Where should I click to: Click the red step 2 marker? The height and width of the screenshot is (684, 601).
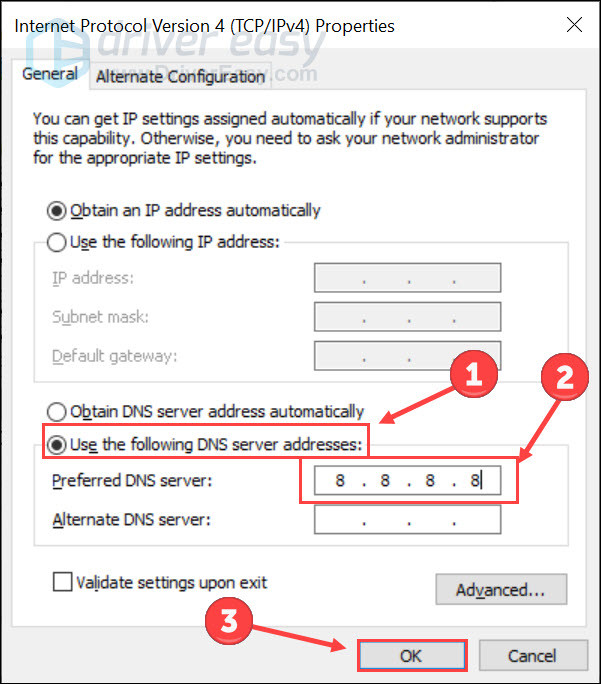[565, 377]
